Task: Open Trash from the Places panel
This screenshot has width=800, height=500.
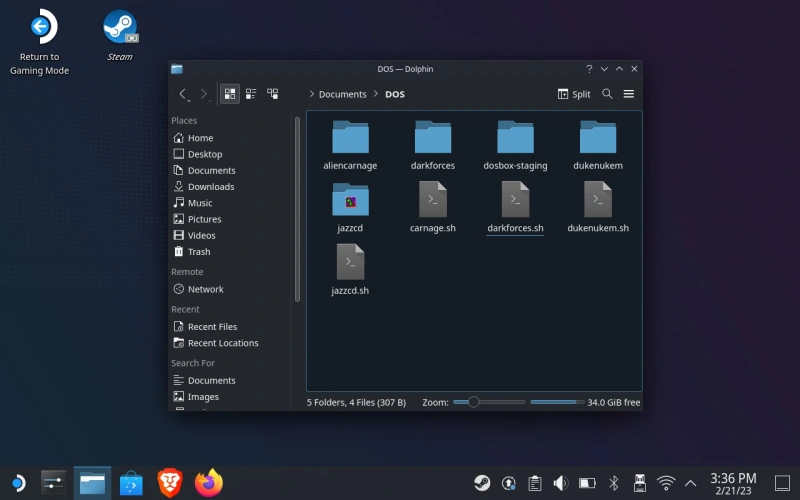Action: coord(199,252)
